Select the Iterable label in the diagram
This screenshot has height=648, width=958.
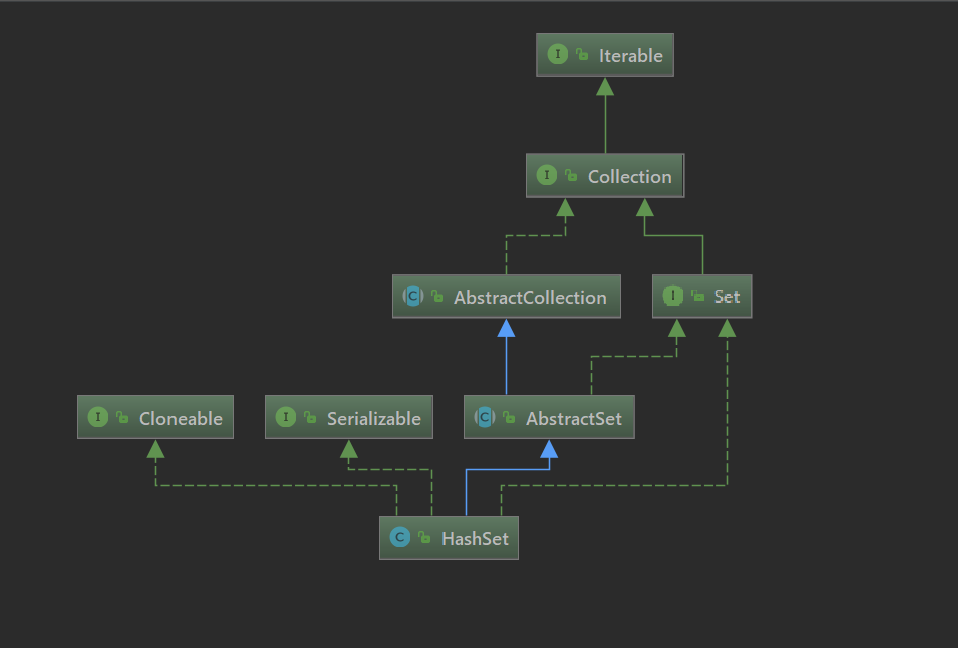pyautogui.click(x=630, y=56)
